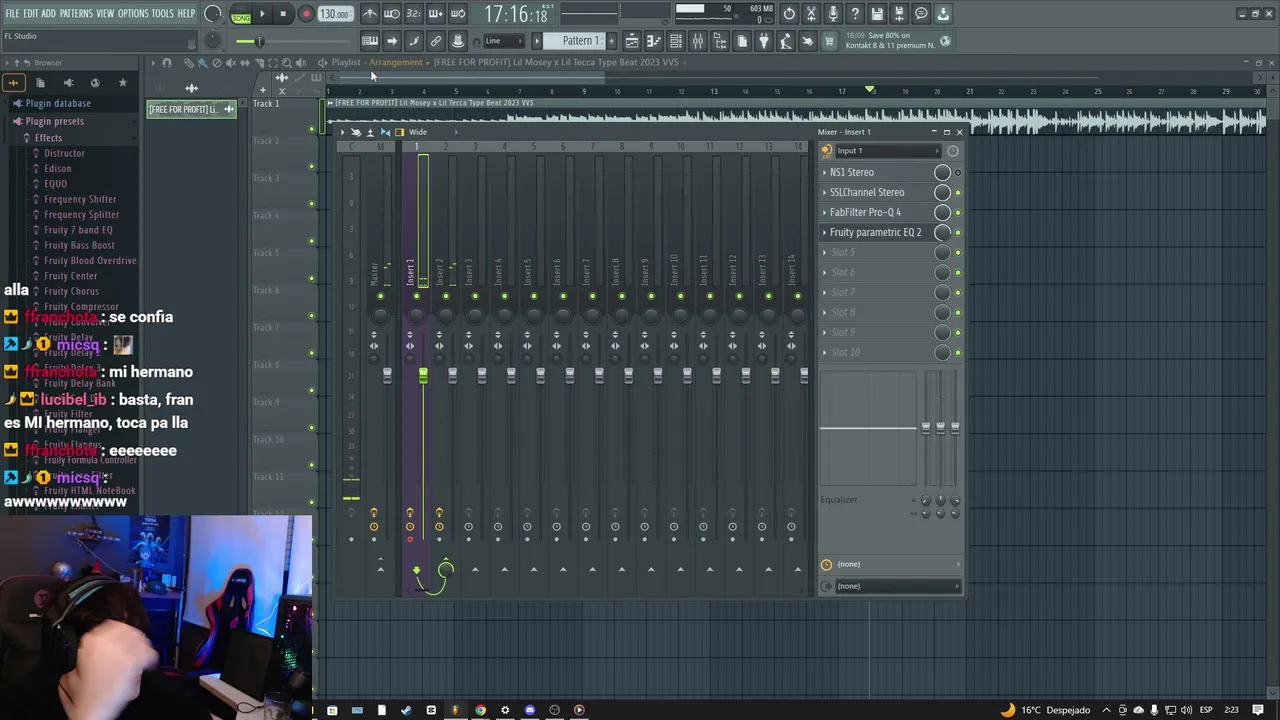
Task: Open the mixer faders icon
Action: point(698,41)
